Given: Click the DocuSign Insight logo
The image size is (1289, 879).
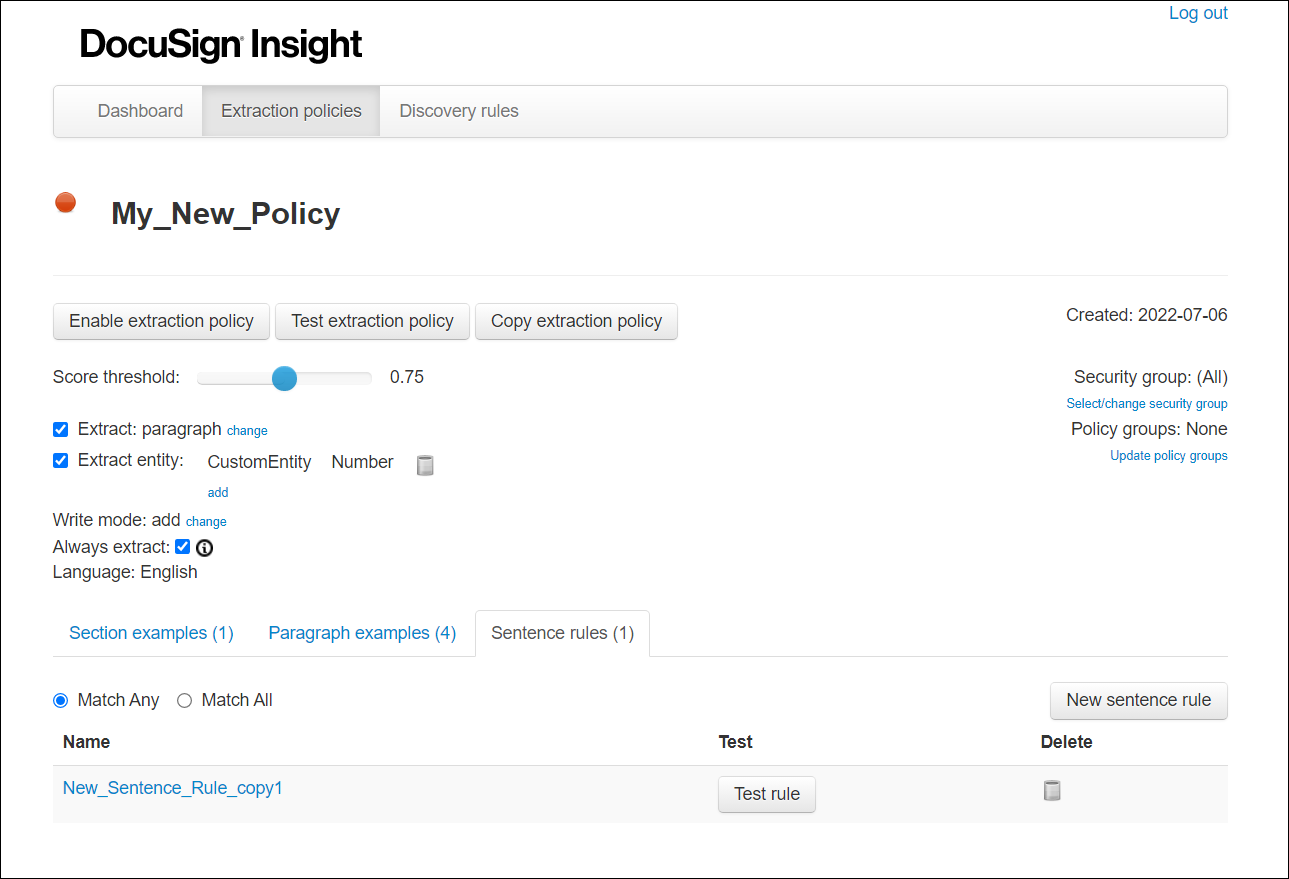Looking at the screenshot, I should coord(221,44).
